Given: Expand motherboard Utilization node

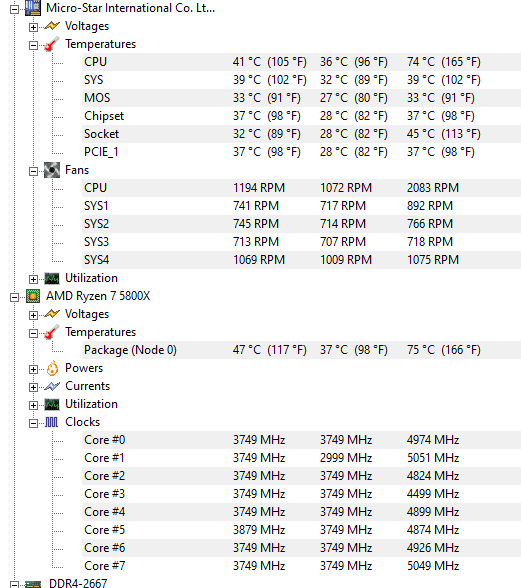Looking at the screenshot, I should click(x=33, y=279).
